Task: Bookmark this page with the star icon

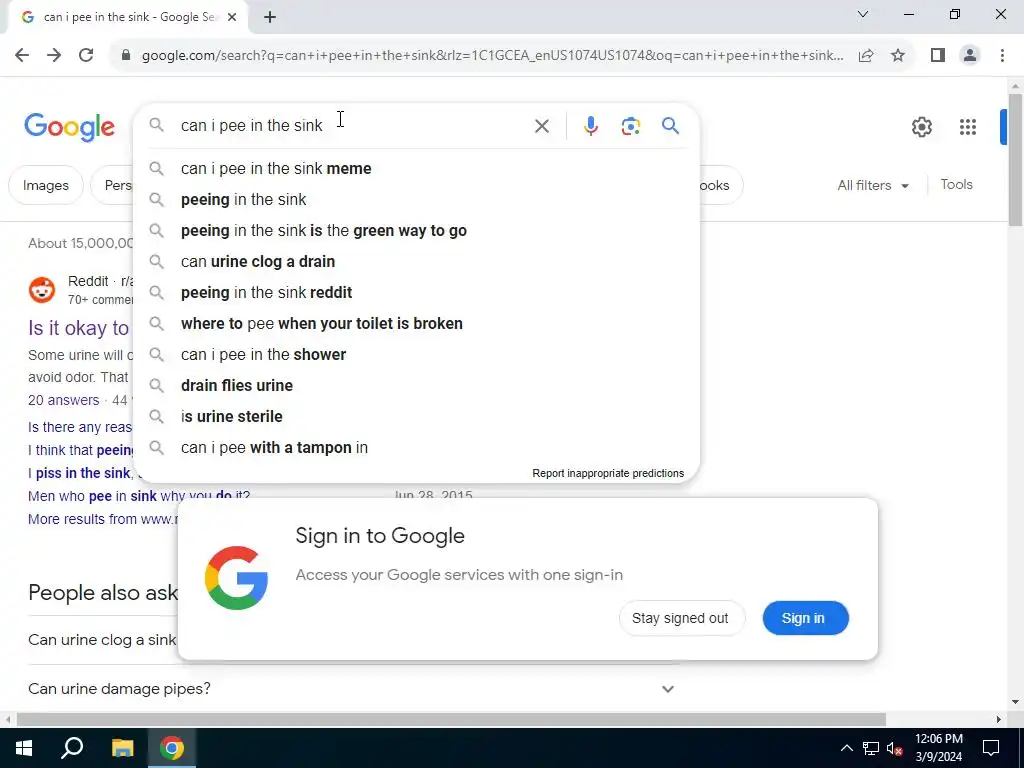Action: pos(898,56)
